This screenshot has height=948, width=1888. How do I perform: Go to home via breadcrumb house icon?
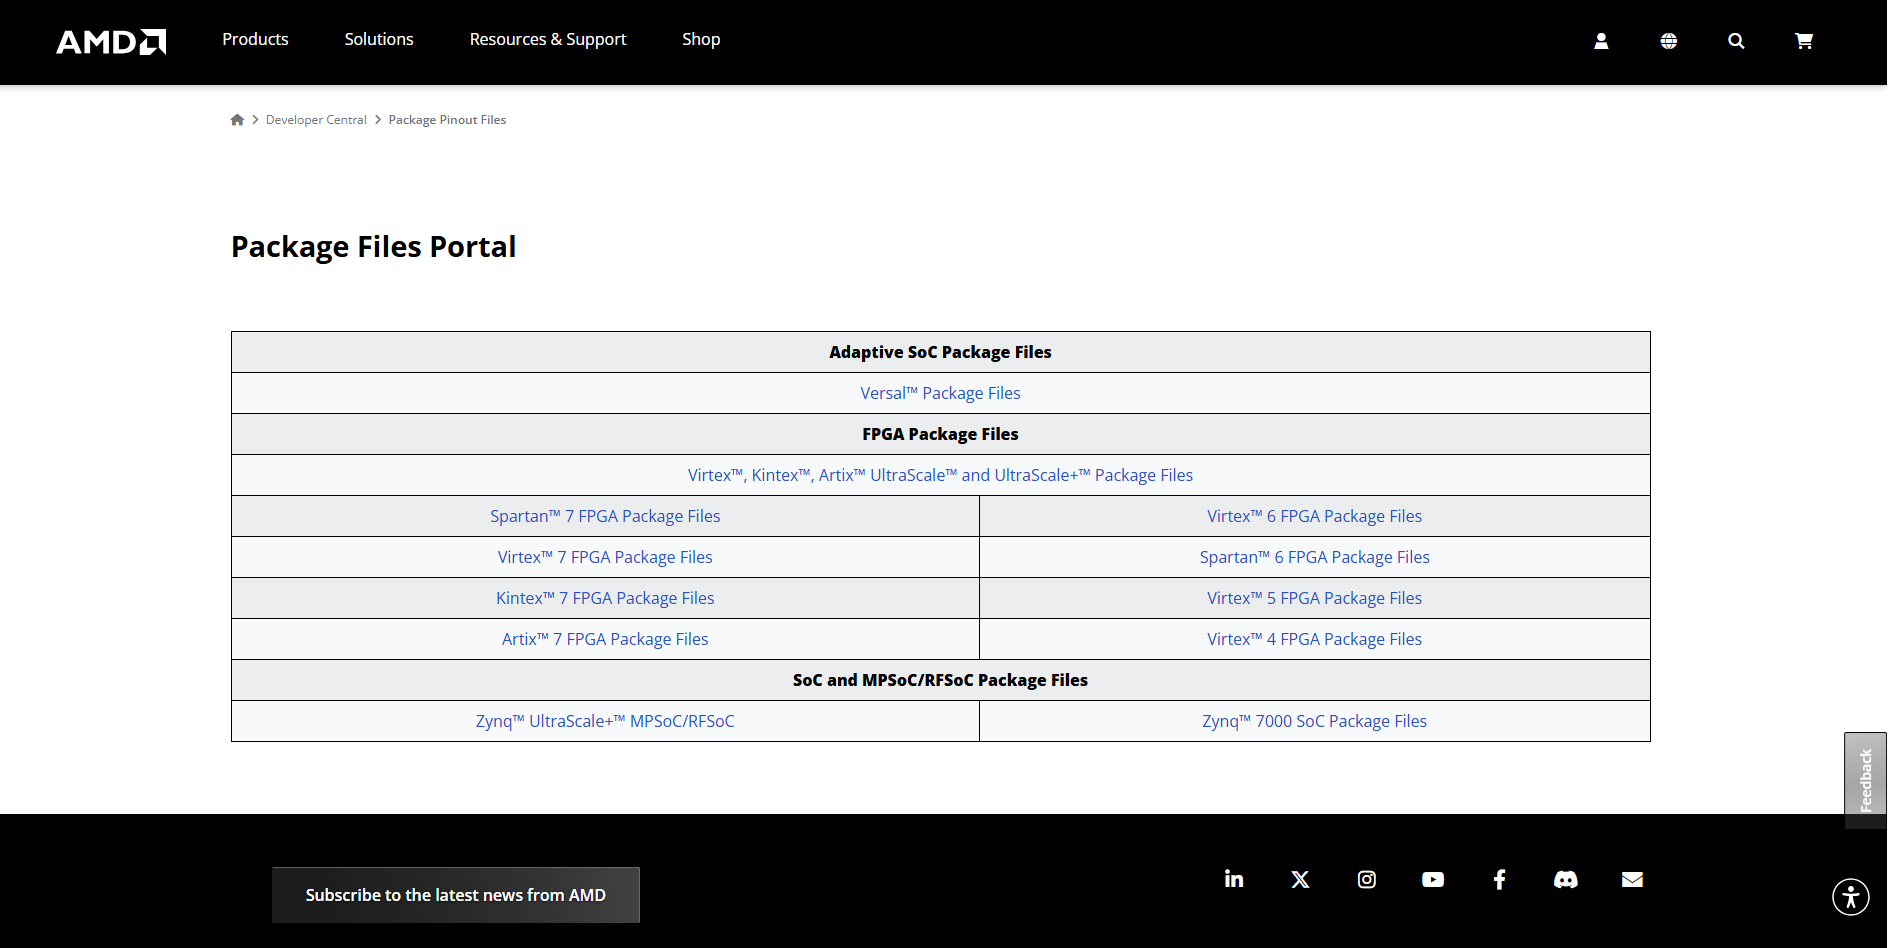point(237,120)
